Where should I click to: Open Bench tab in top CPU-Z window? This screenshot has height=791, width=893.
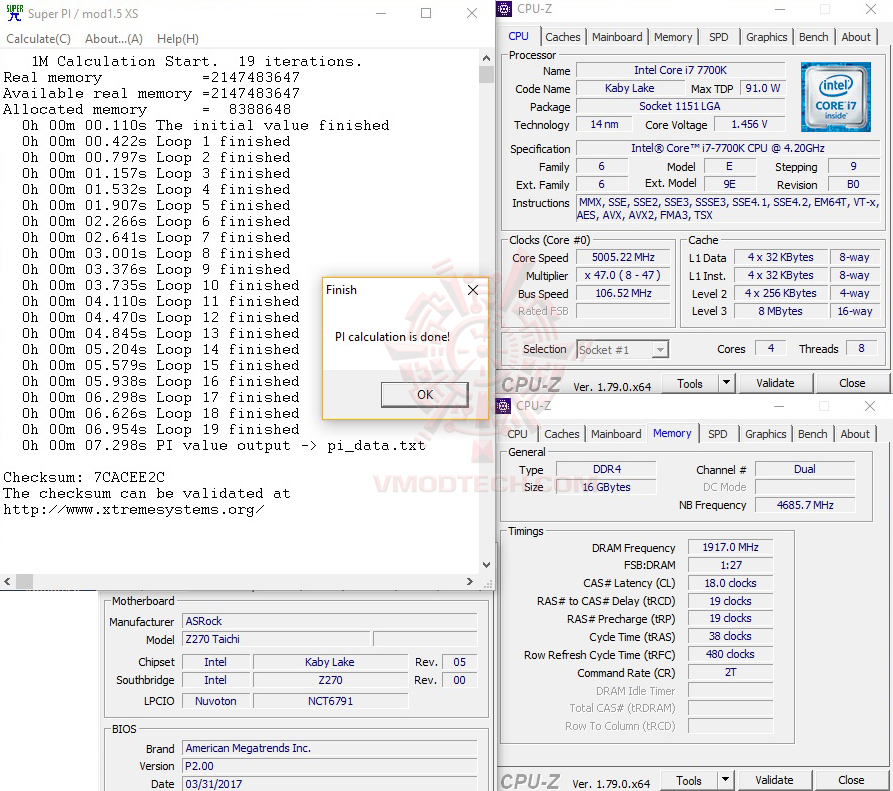coord(813,37)
